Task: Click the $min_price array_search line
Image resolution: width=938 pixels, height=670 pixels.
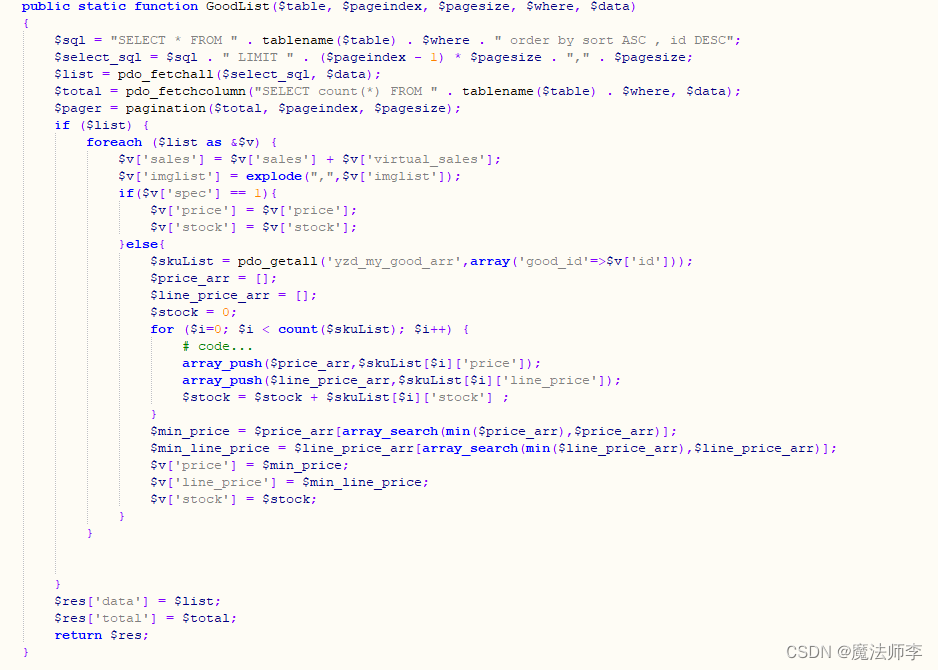Action: click(x=413, y=431)
